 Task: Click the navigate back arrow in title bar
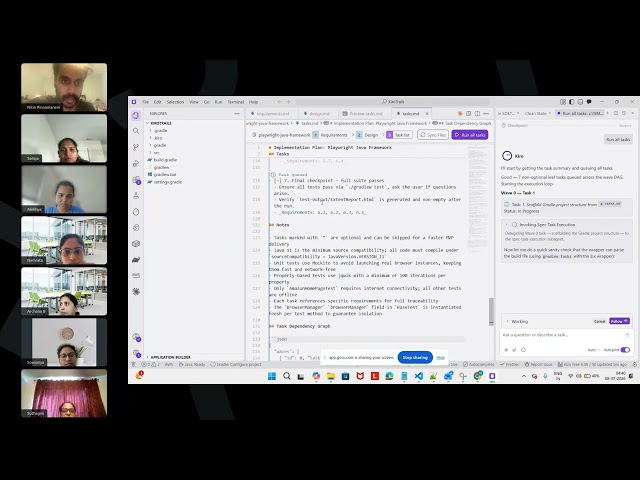[279, 102]
